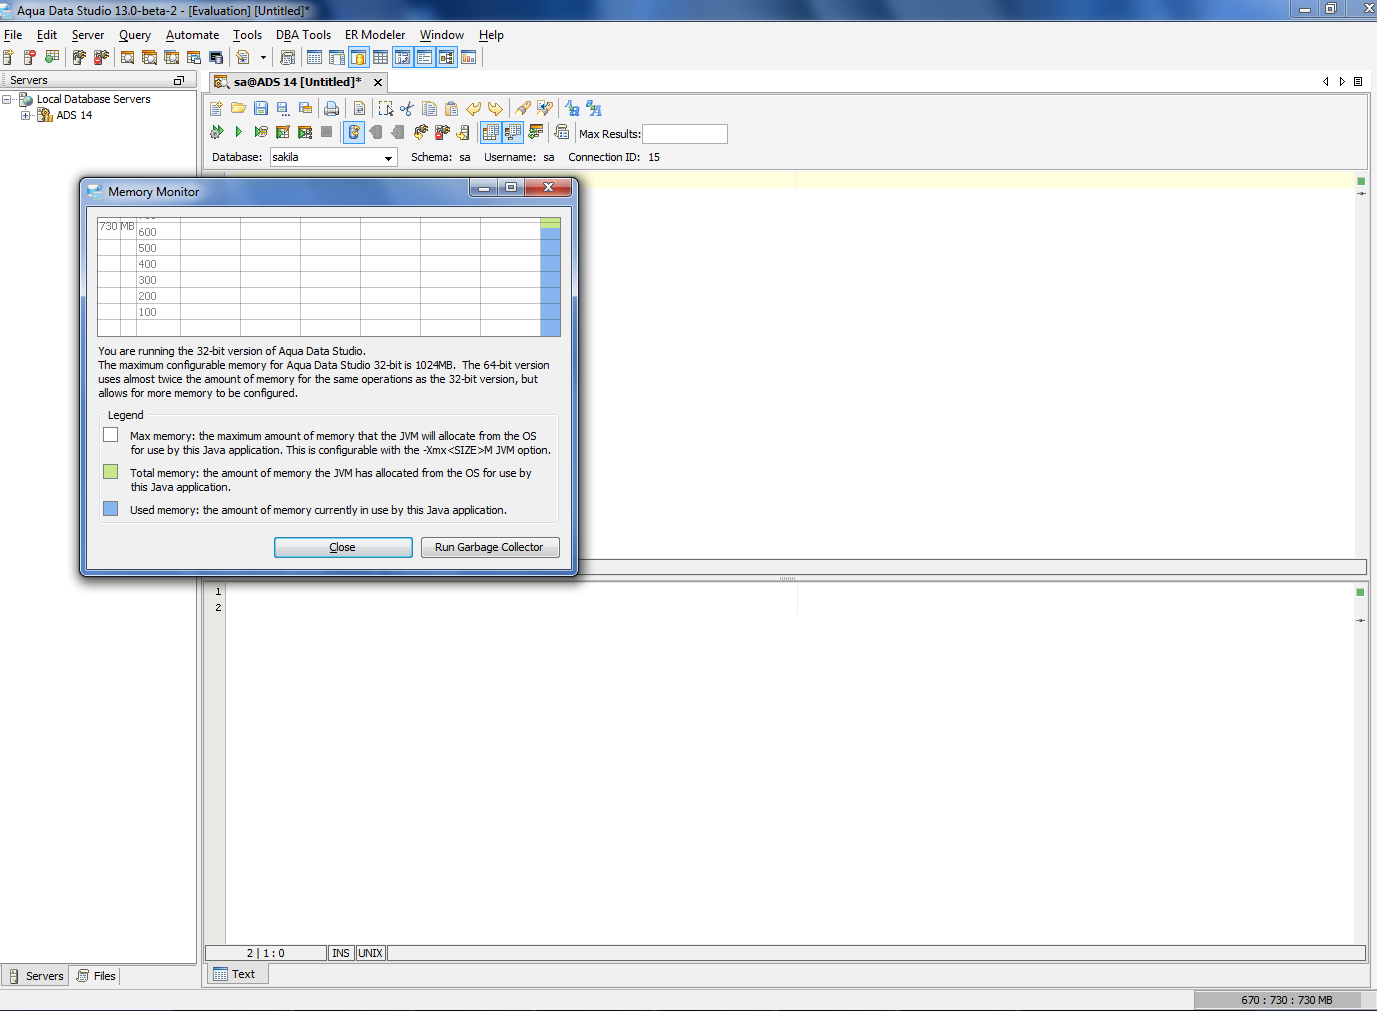Click the gray Stop execution square
Image resolution: width=1377 pixels, height=1011 pixels.
coord(326,132)
